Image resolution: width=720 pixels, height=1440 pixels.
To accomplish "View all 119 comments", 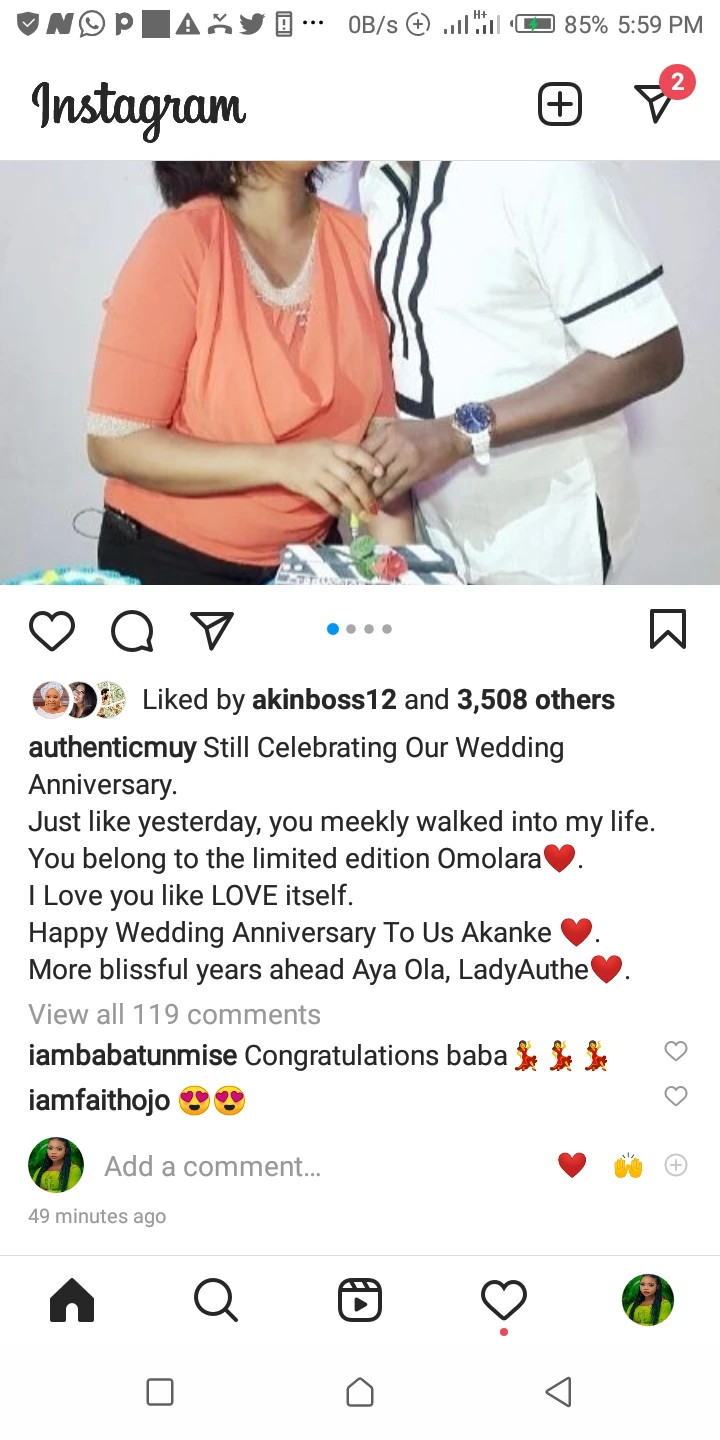I will click(x=175, y=1014).
